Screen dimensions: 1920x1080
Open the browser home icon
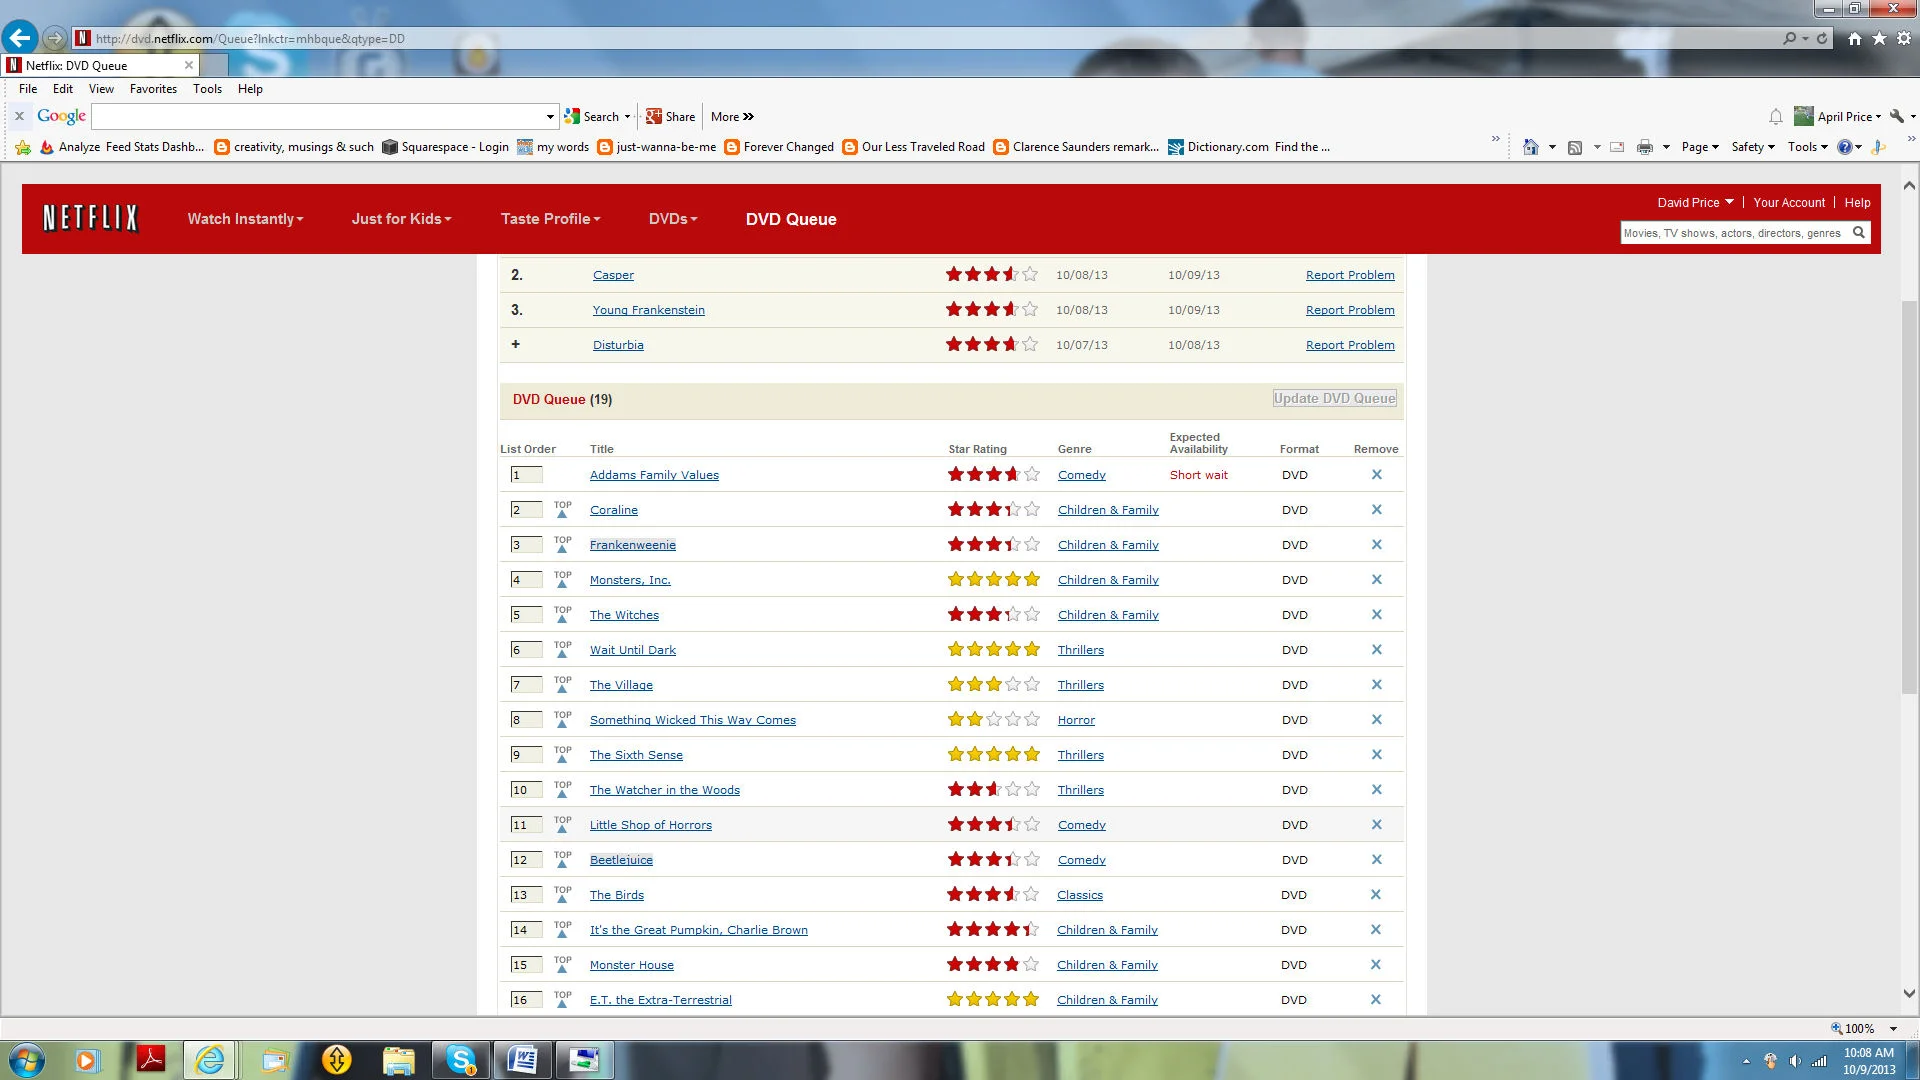[x=1855, y=38]
